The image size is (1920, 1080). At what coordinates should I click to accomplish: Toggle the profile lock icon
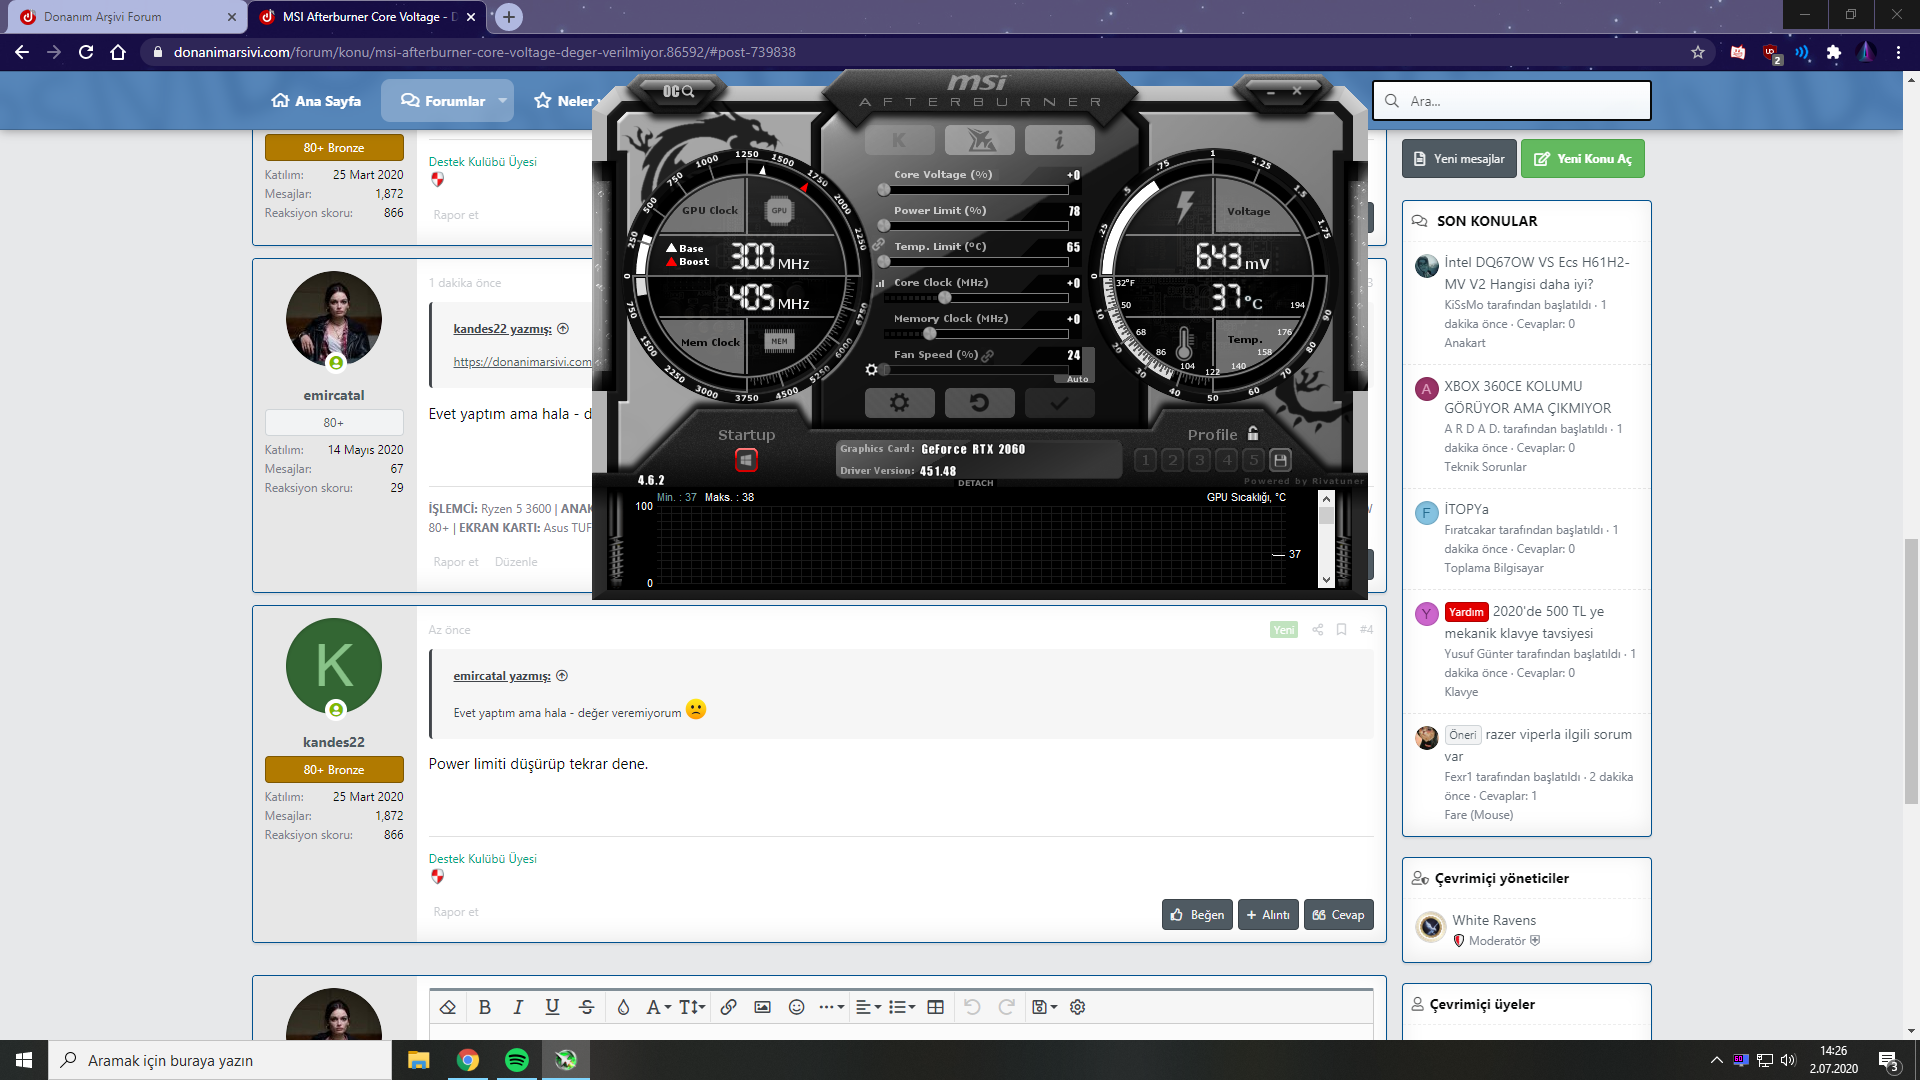click(x=1253, y=434)
